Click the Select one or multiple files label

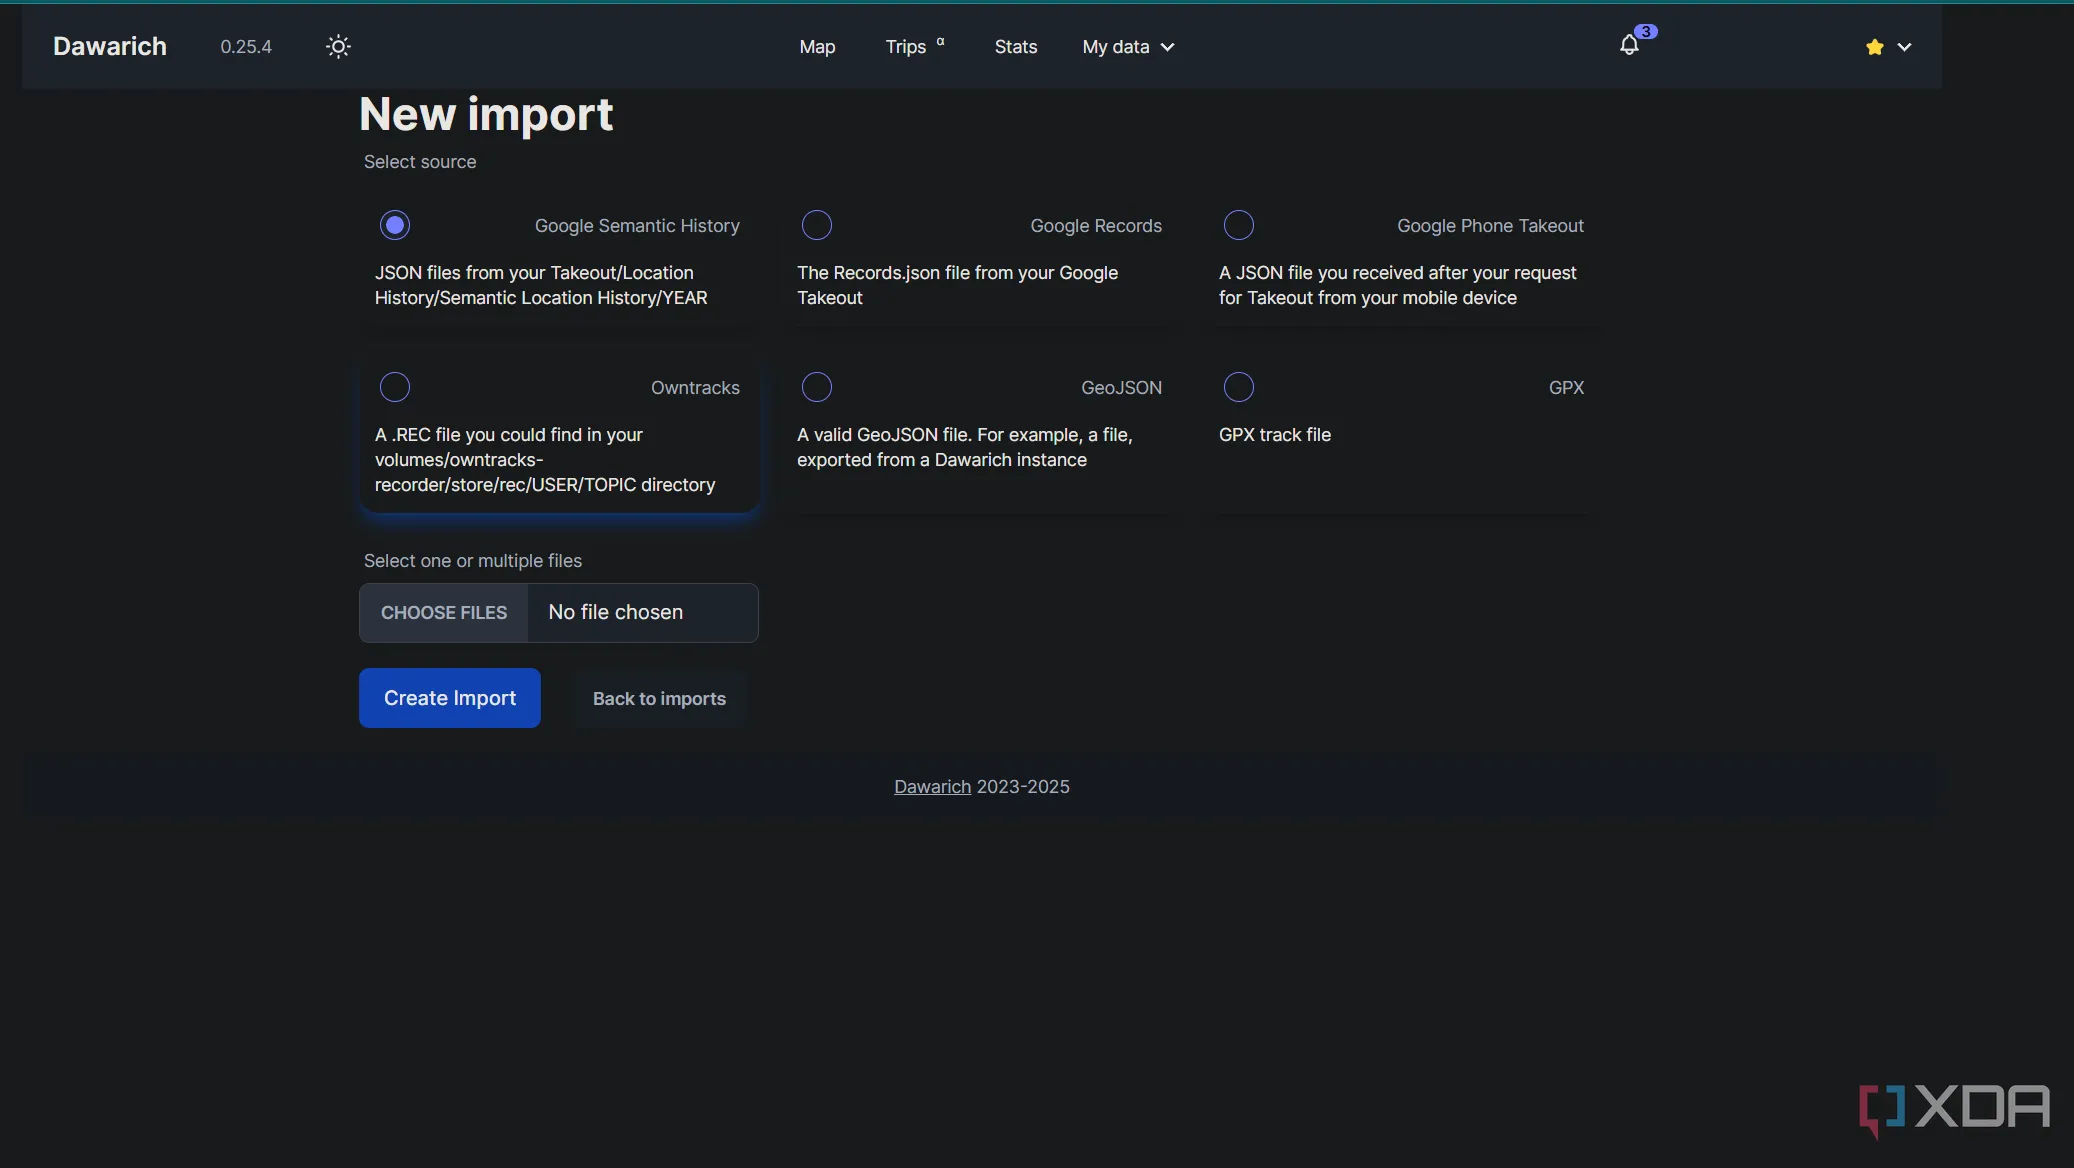coord(473,561)
